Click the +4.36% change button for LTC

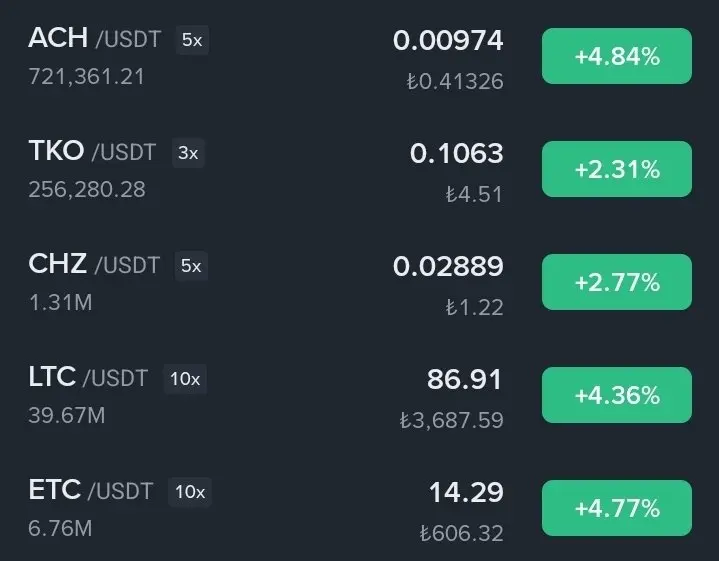click(617, 394)
